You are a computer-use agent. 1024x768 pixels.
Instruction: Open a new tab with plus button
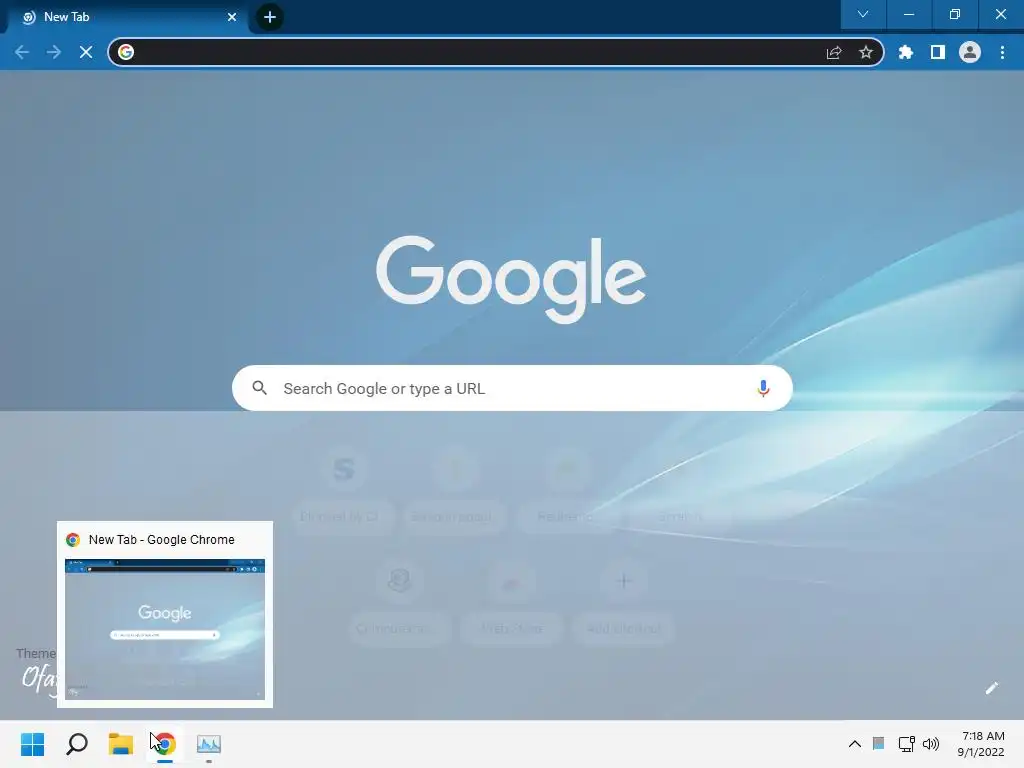[270, 17]
